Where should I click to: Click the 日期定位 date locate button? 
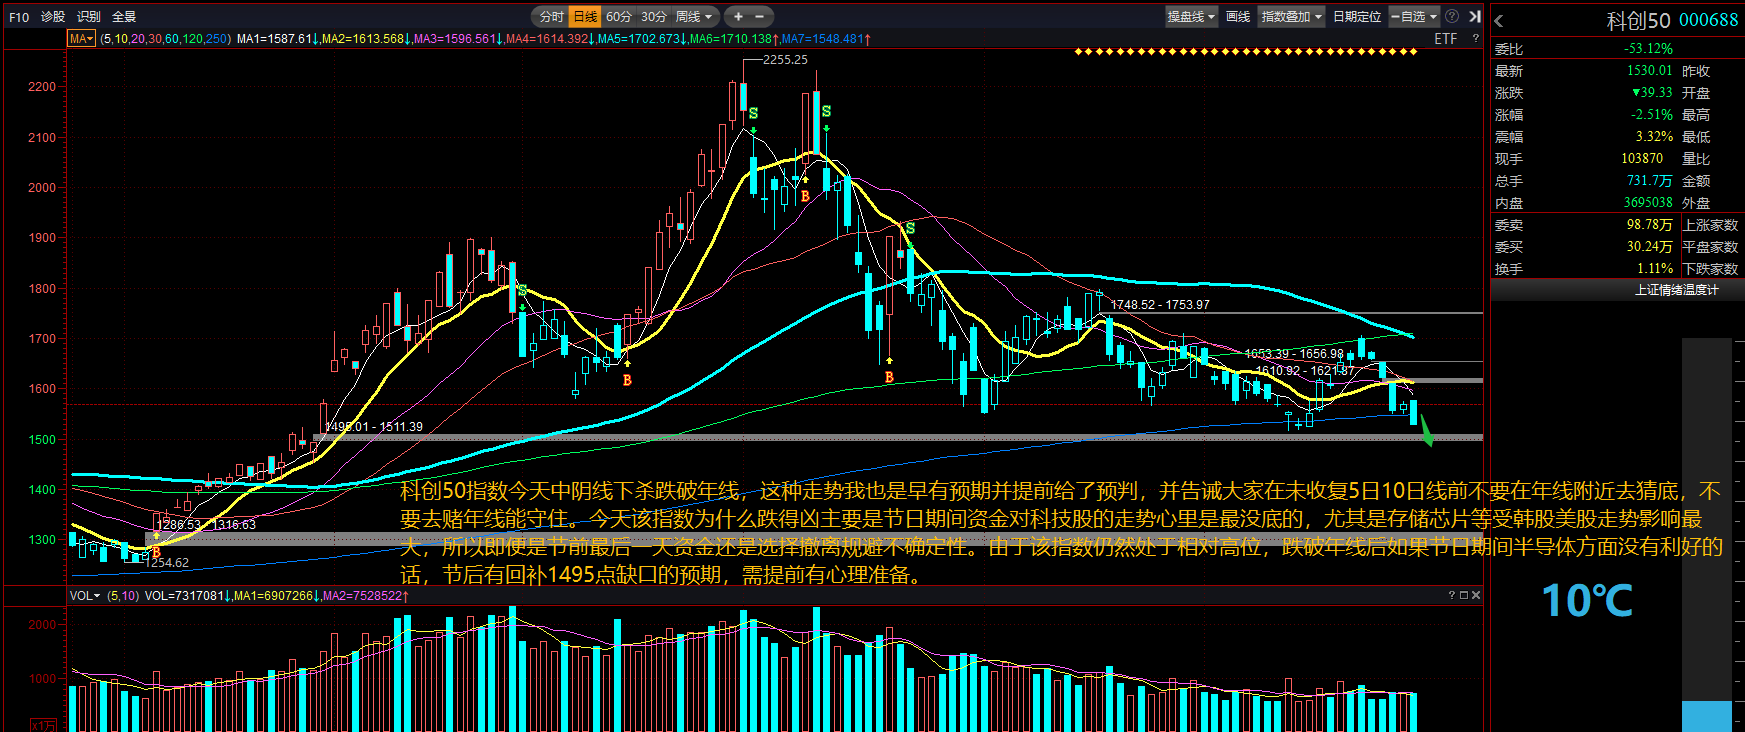coord(1357,16)
